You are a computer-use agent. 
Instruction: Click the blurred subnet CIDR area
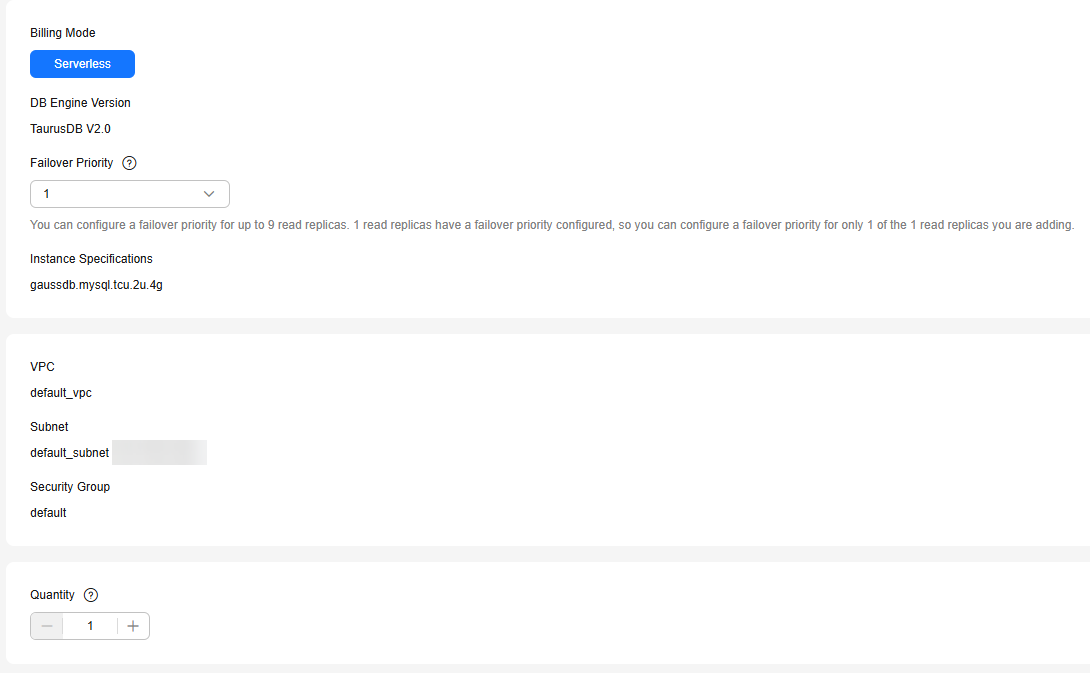(x=159, y=453)
